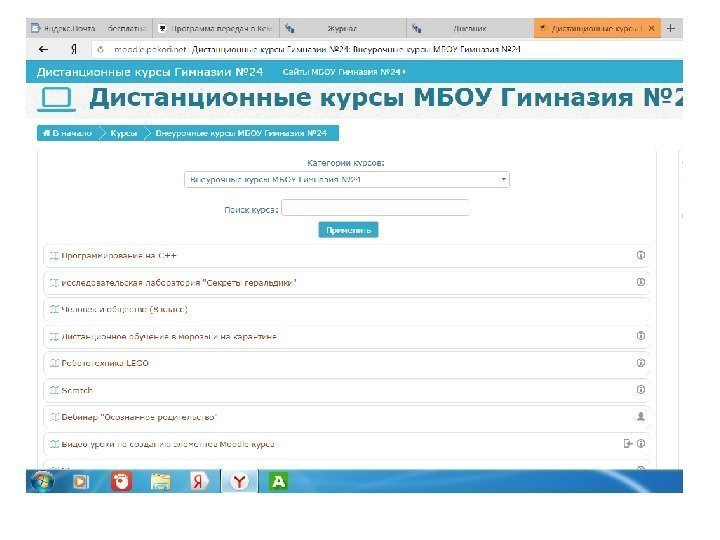The height and width of the screenshot is (540, 720).
Task: Open Yandex Я shortcut in taskbar
Action: [x=199, y=481]
